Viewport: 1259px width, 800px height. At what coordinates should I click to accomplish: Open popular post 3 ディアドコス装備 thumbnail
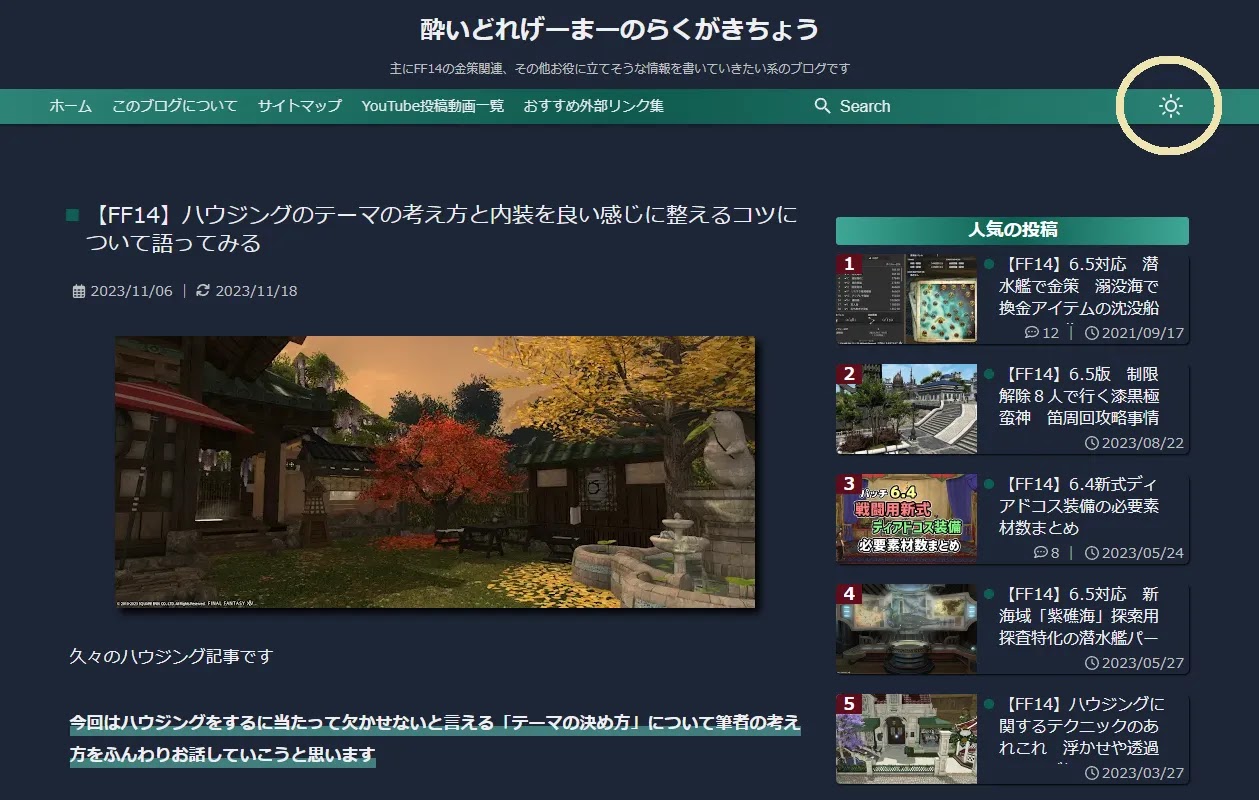coord(907,518)
